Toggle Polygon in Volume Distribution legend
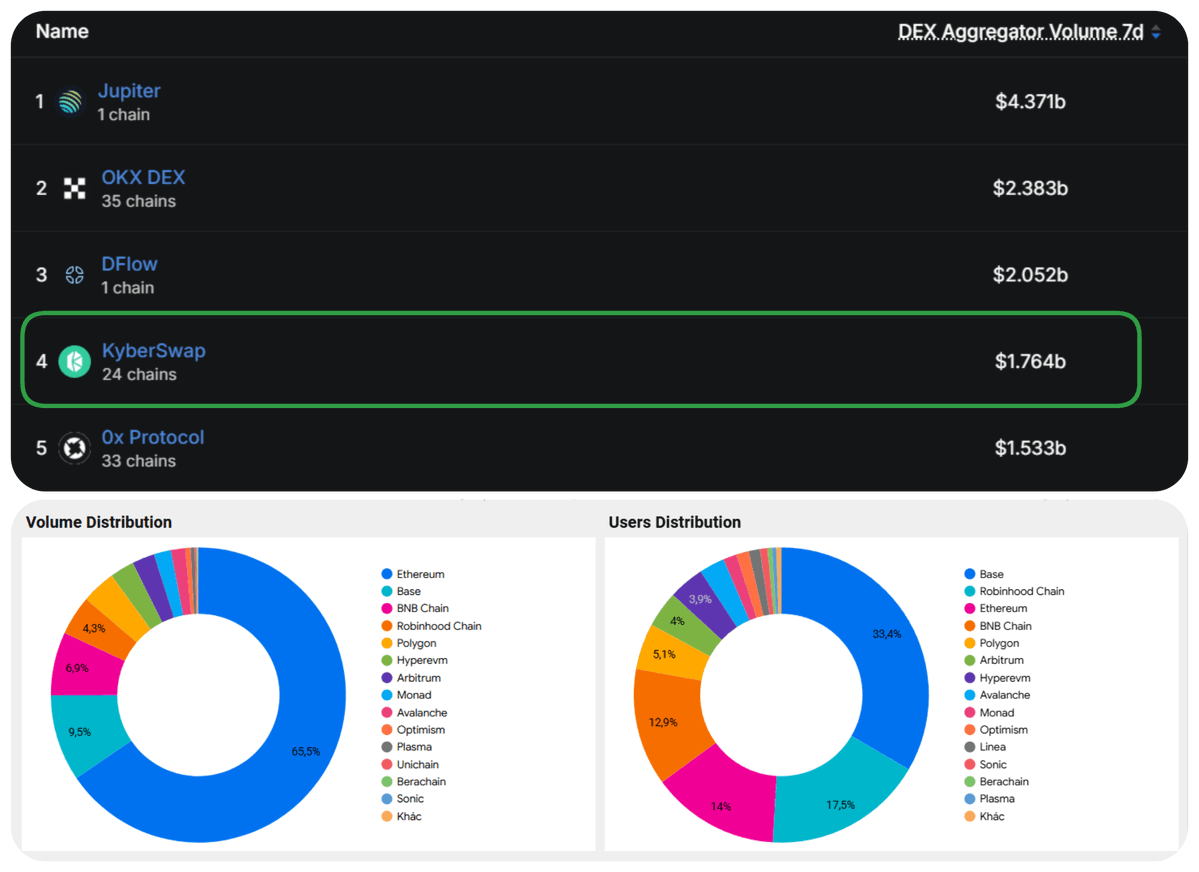The width and height of the screenshot is (1199, 872). point(409,643)
